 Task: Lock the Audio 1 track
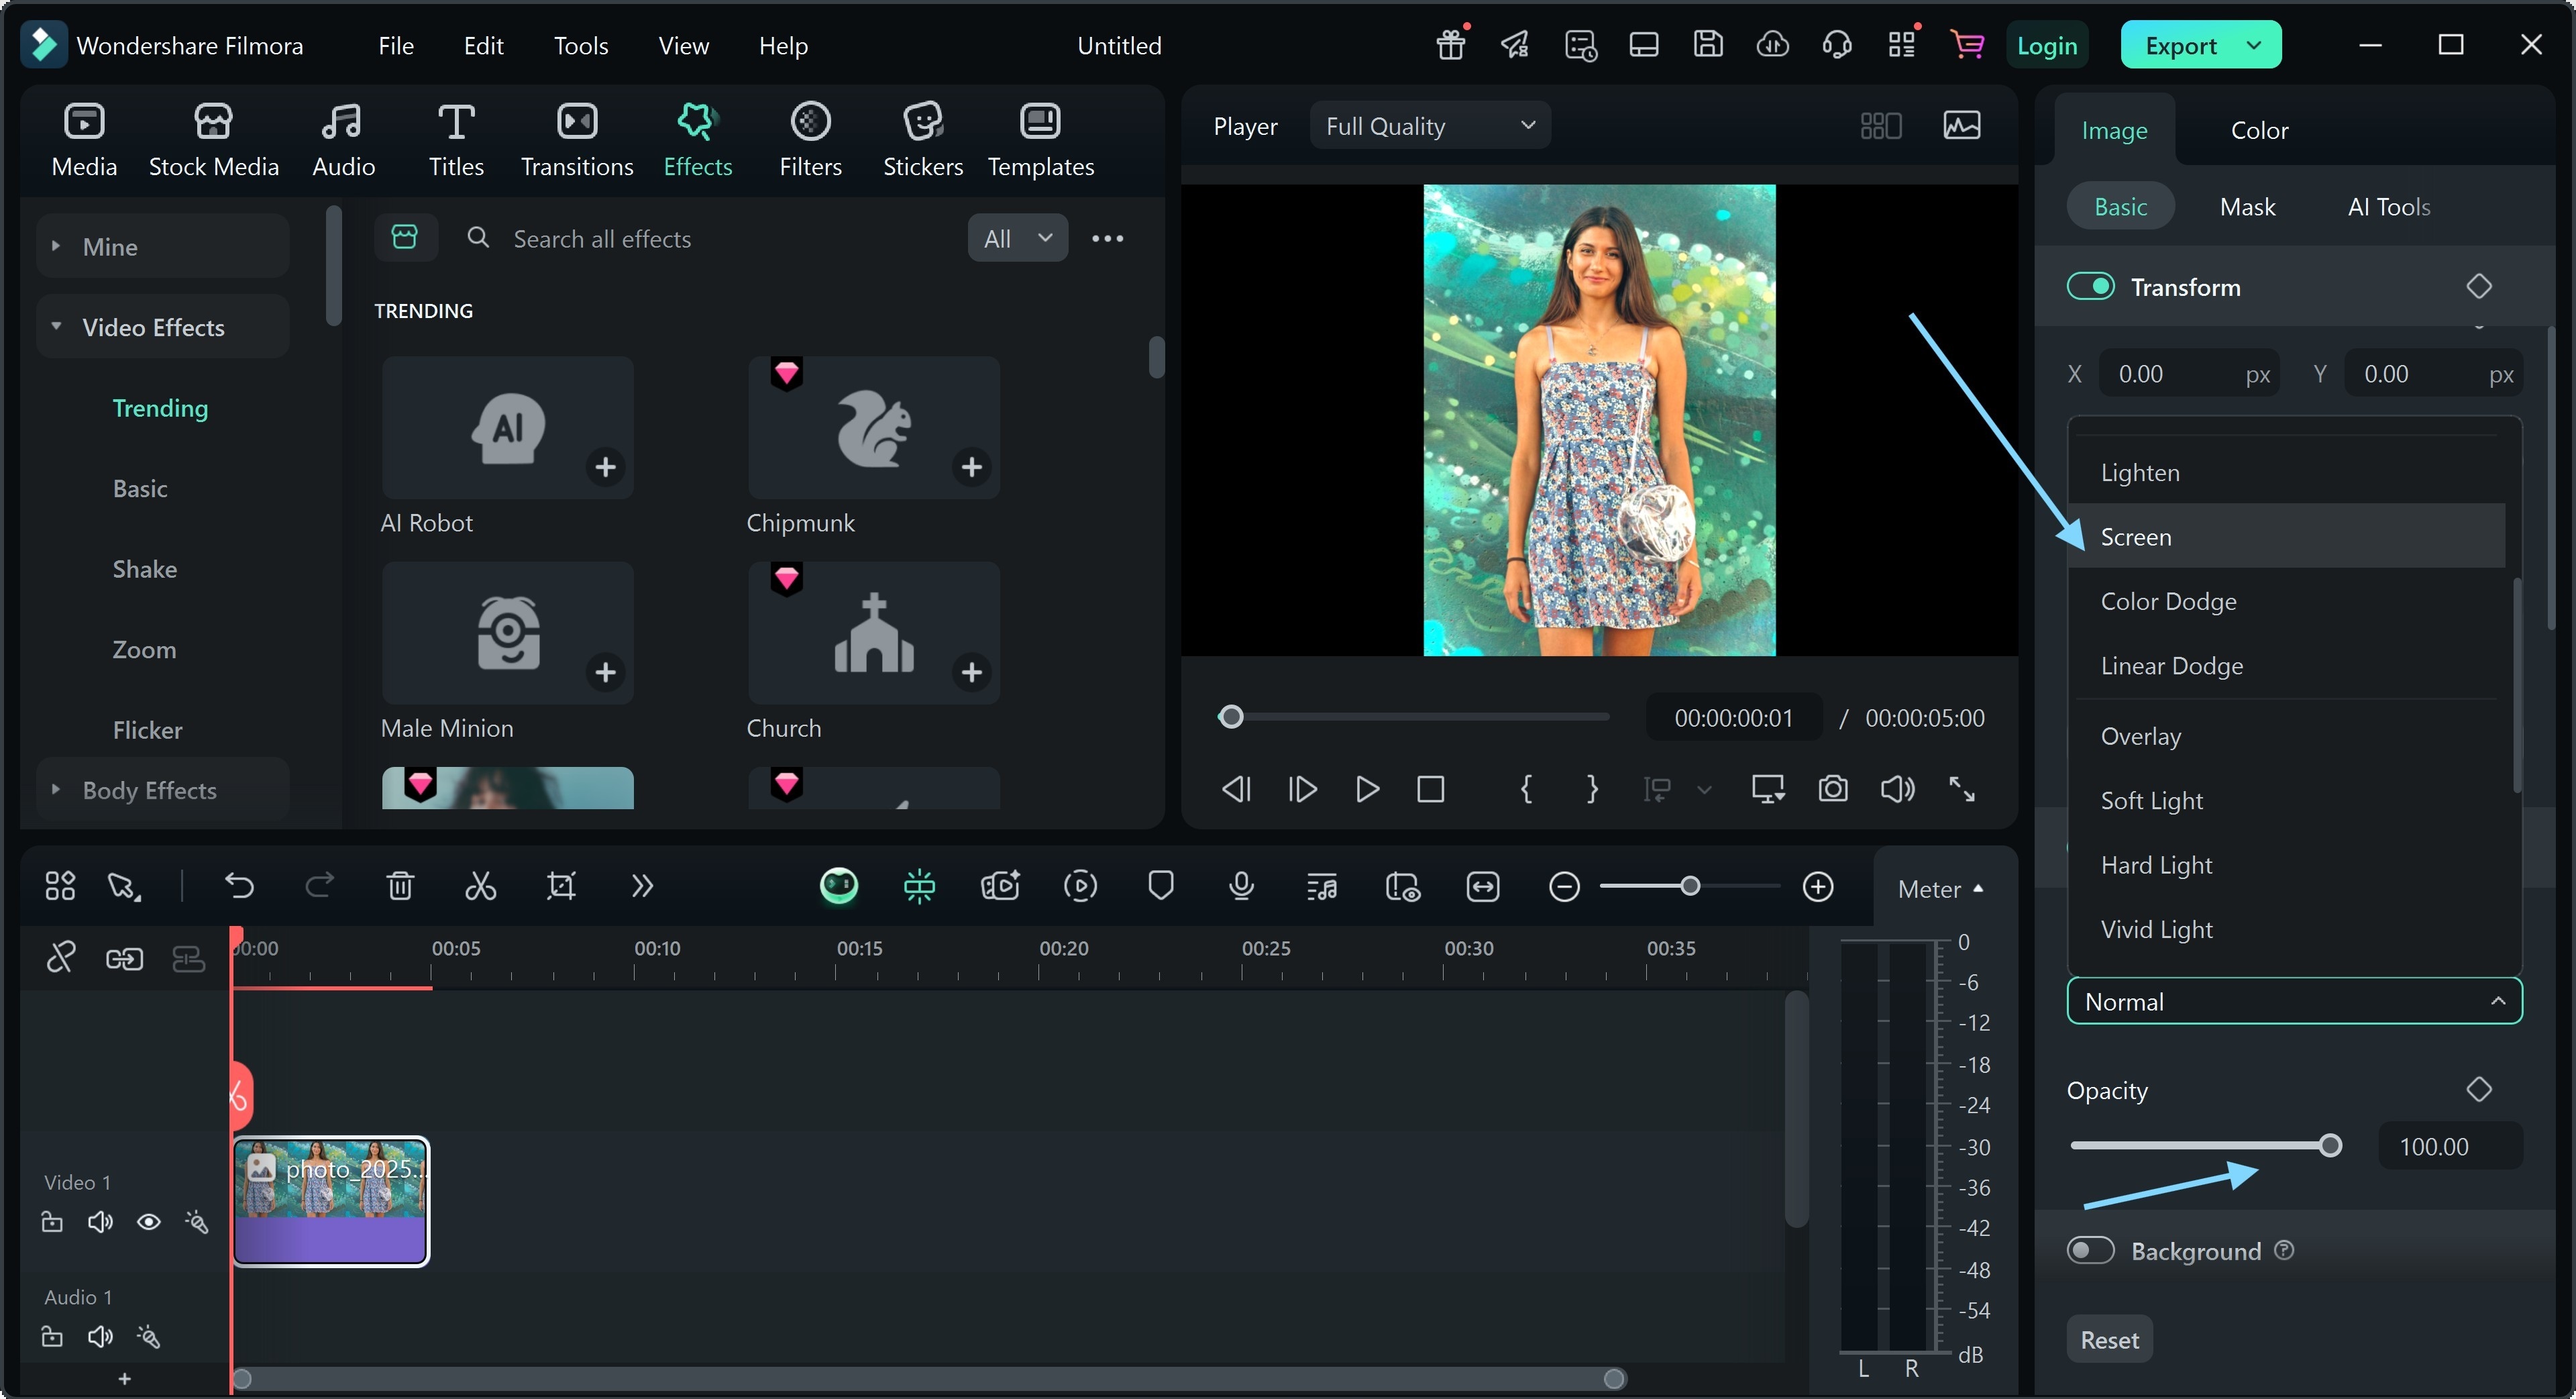(52, 1337)
